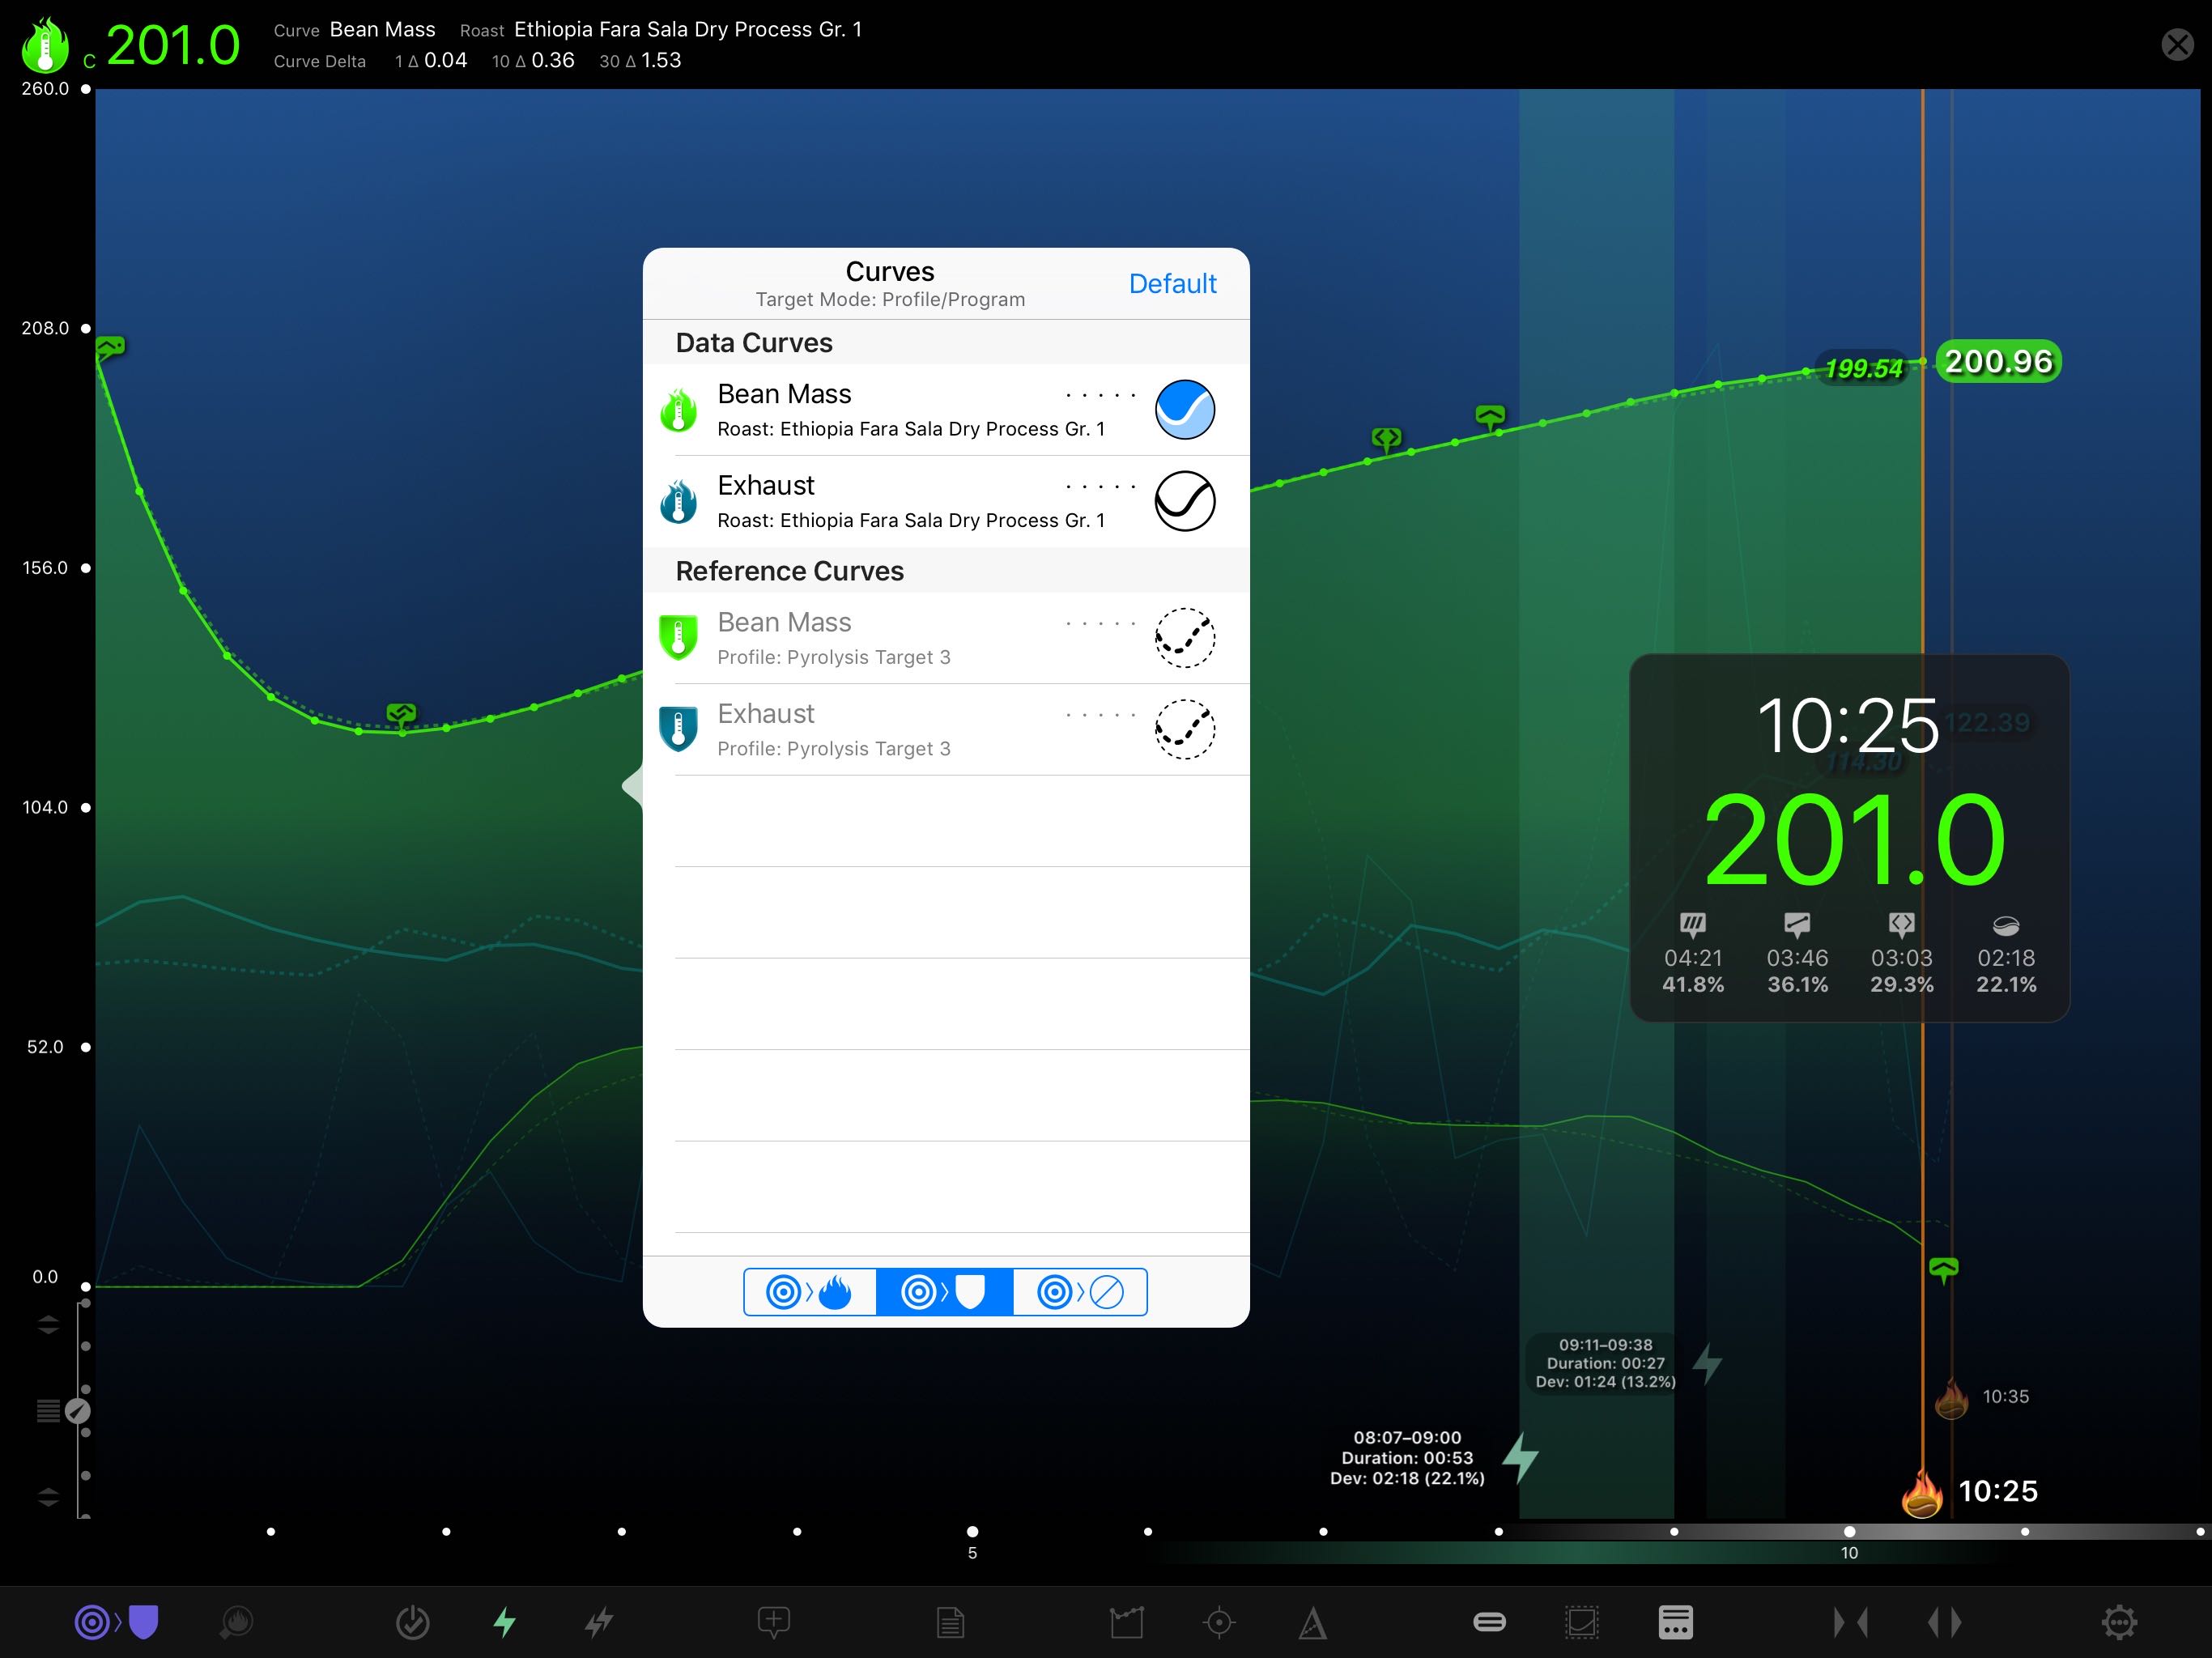Select target-to-none mode segment
2212x1658 pixels.
point(1080,1292)
